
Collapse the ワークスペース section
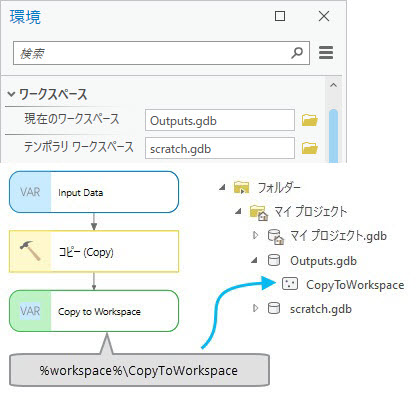[11, 94]
